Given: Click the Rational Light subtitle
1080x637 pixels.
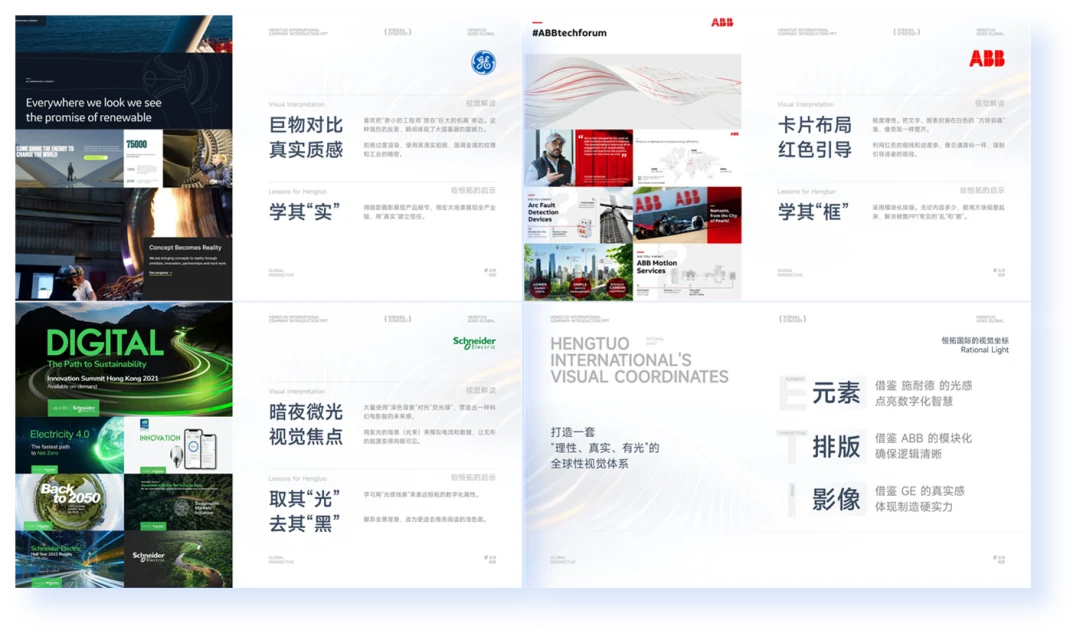Looking at the screenshot, I should 984,350.
